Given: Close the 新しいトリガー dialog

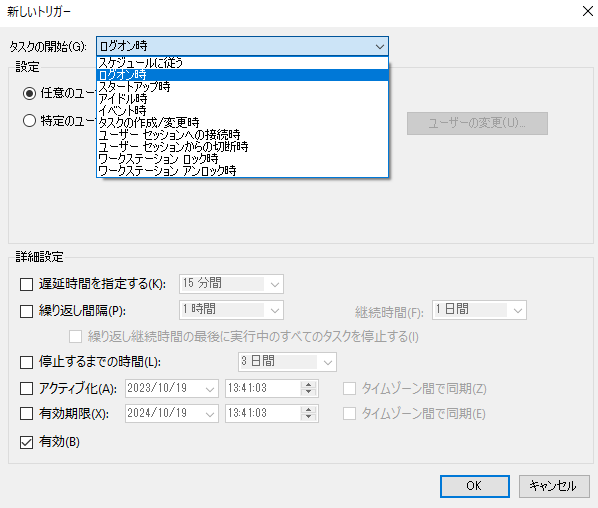Looking at the screenshot, I should point(588,11).
